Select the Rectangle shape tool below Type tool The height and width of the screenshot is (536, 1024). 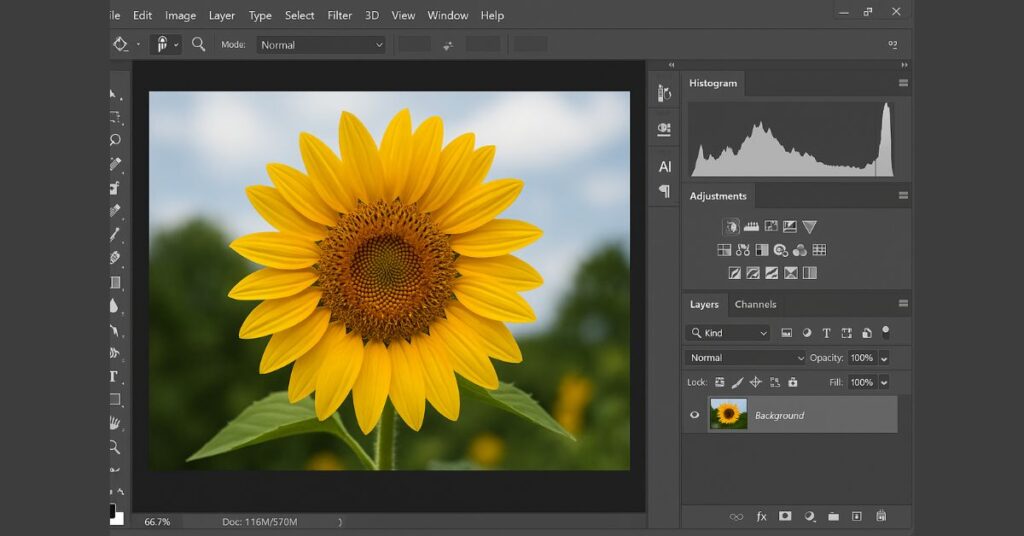[116, 400]
